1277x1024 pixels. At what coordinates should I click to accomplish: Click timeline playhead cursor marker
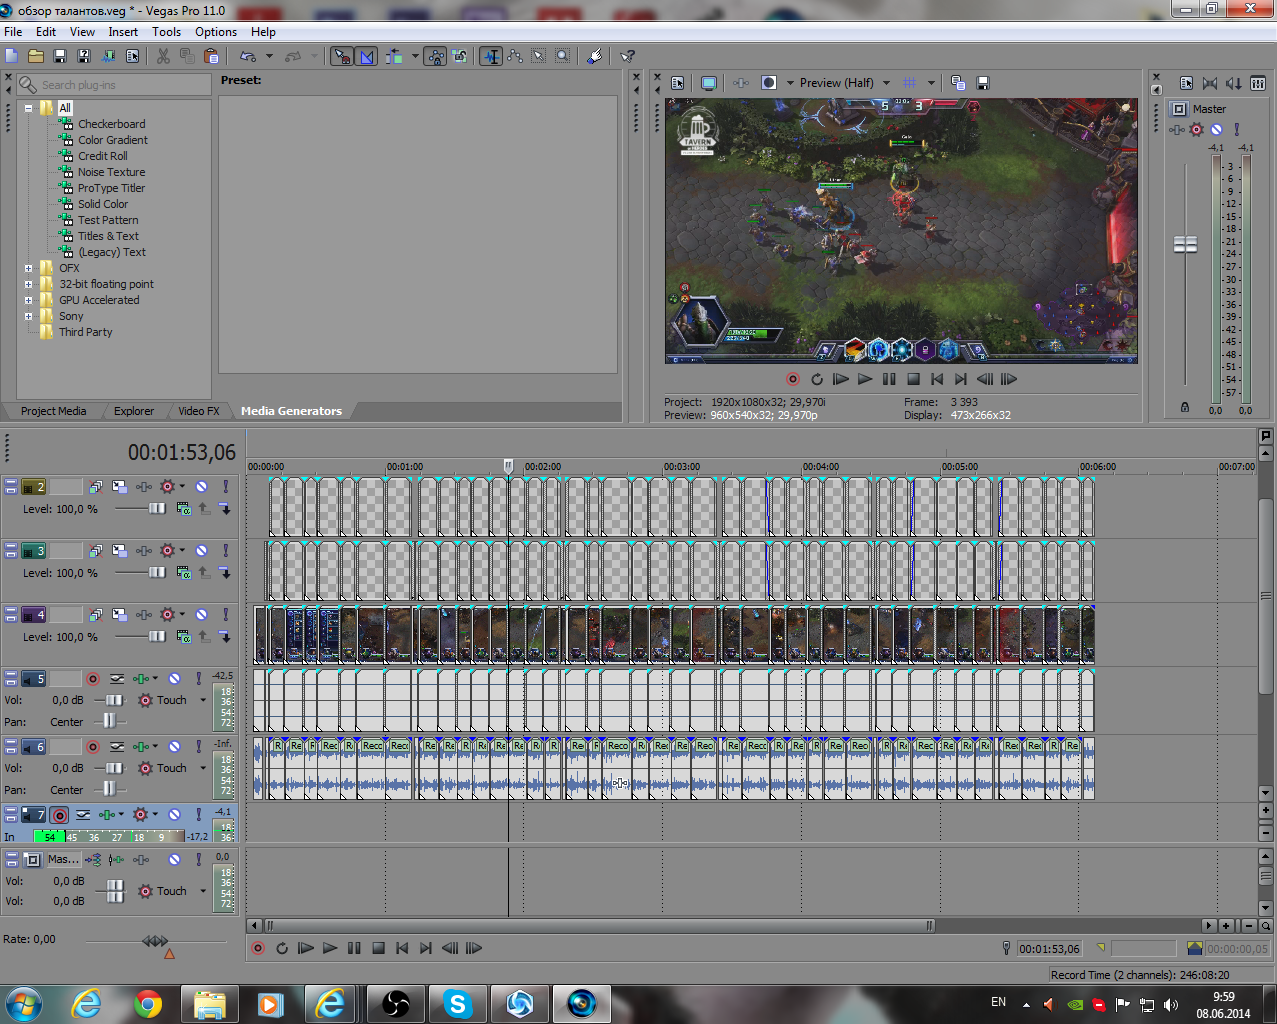(508, 466)
